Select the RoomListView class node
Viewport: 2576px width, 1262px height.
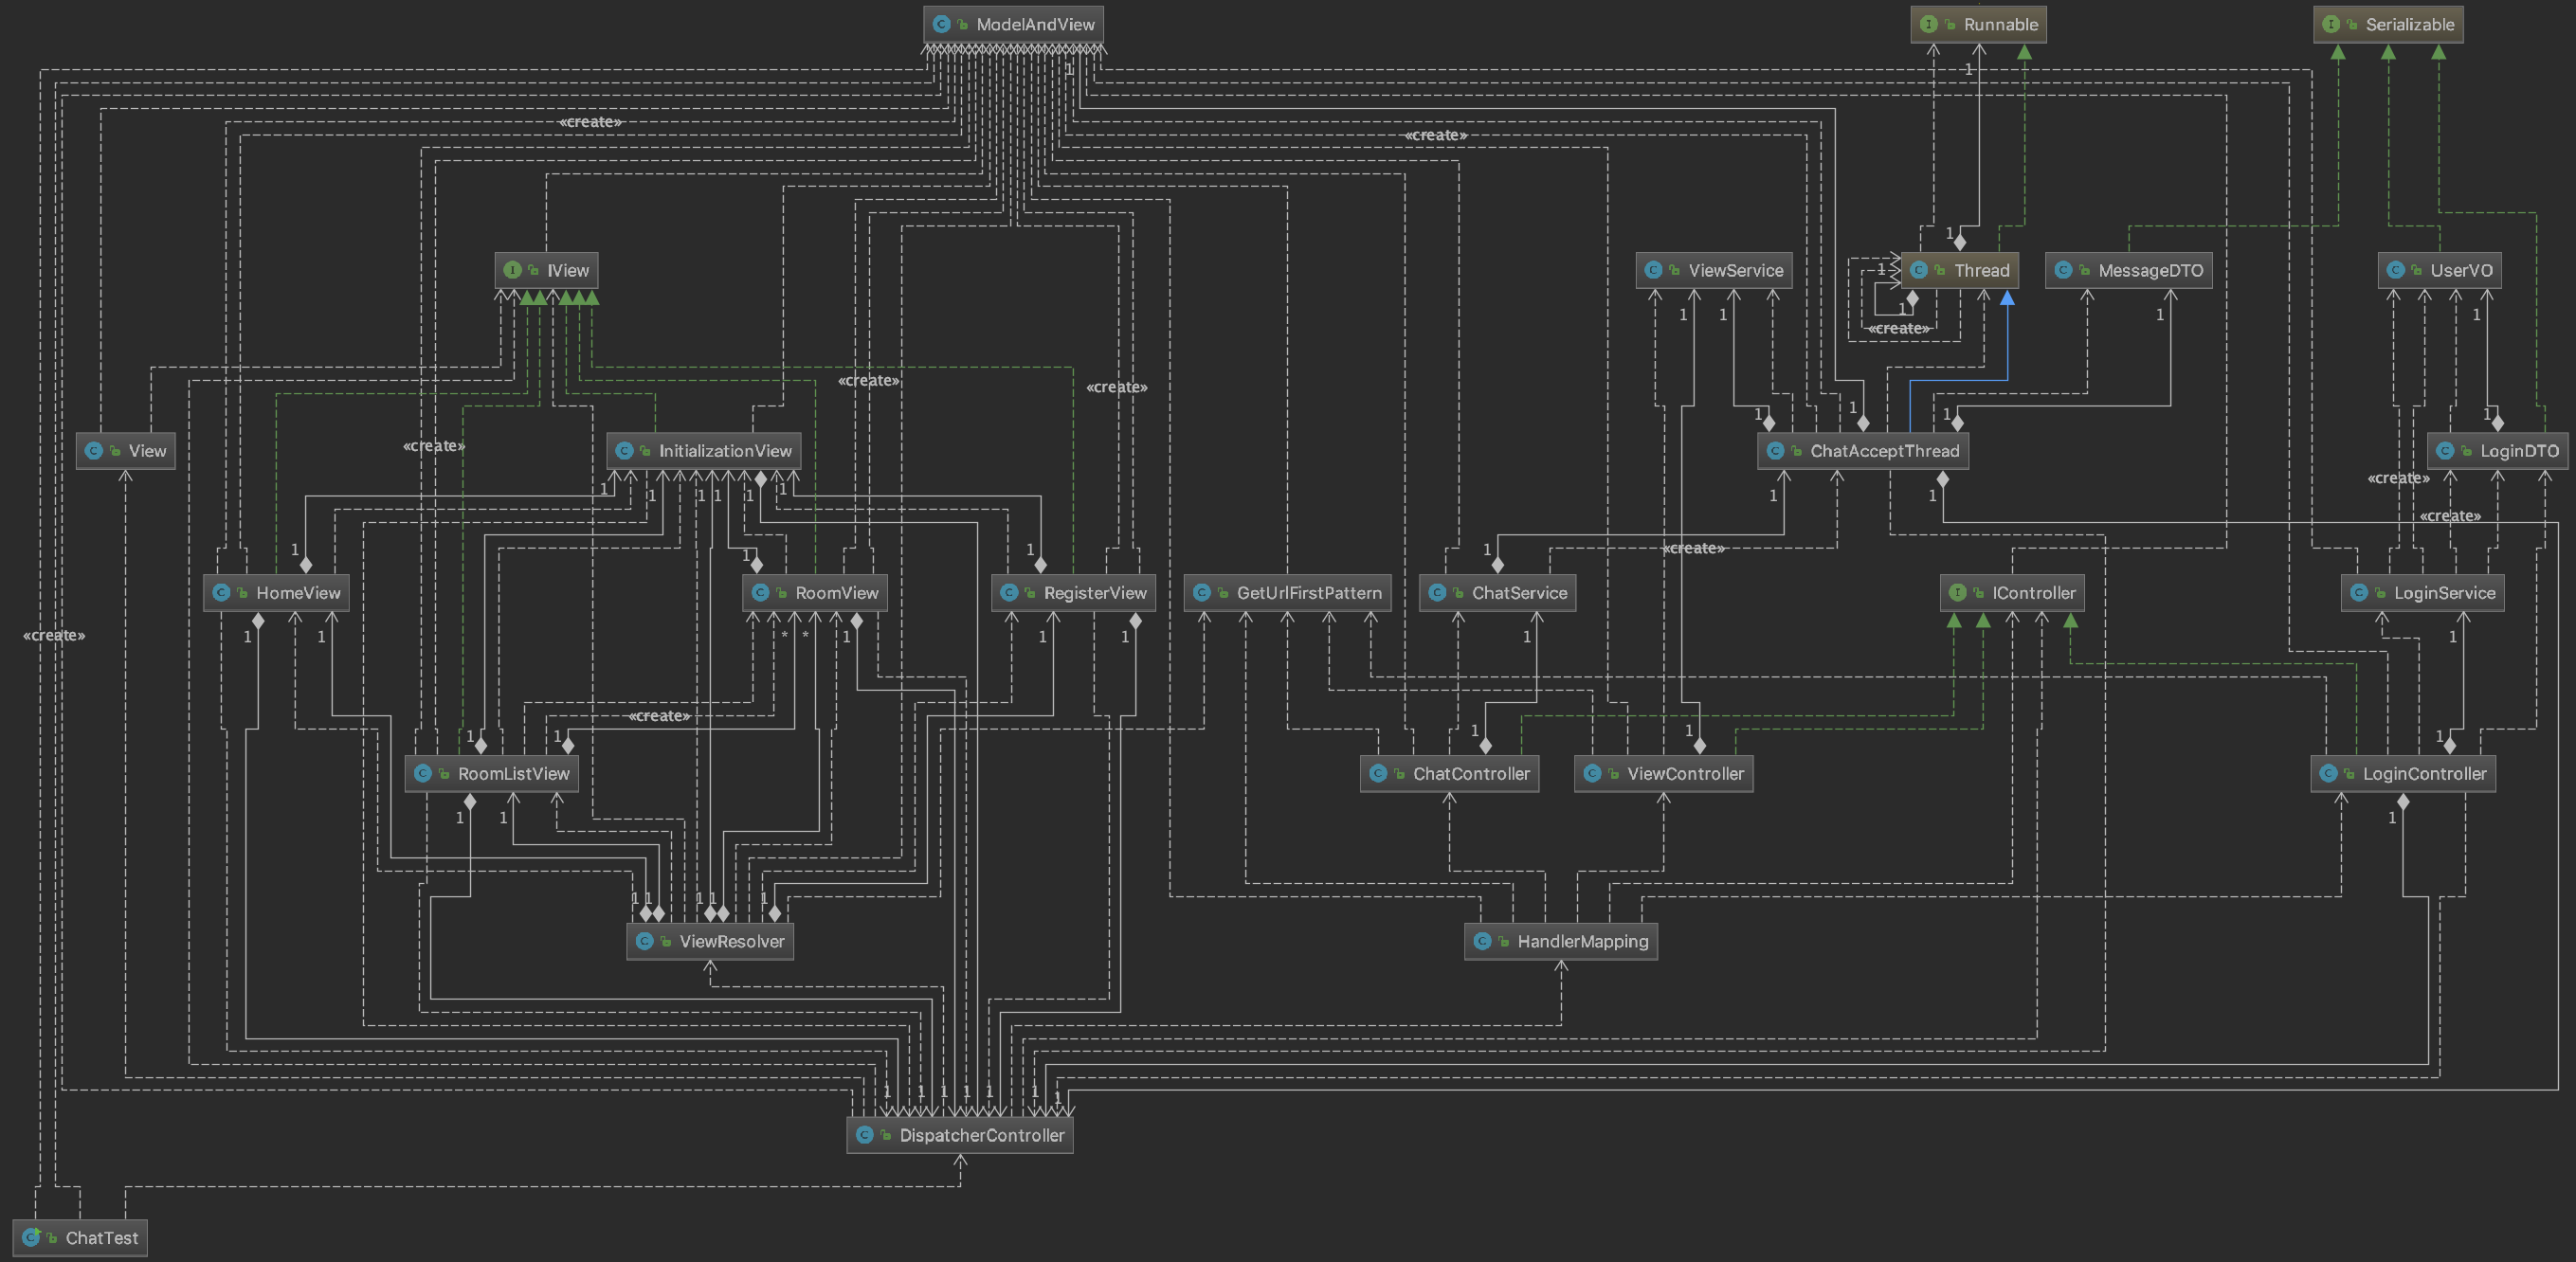tap(512, 774)
